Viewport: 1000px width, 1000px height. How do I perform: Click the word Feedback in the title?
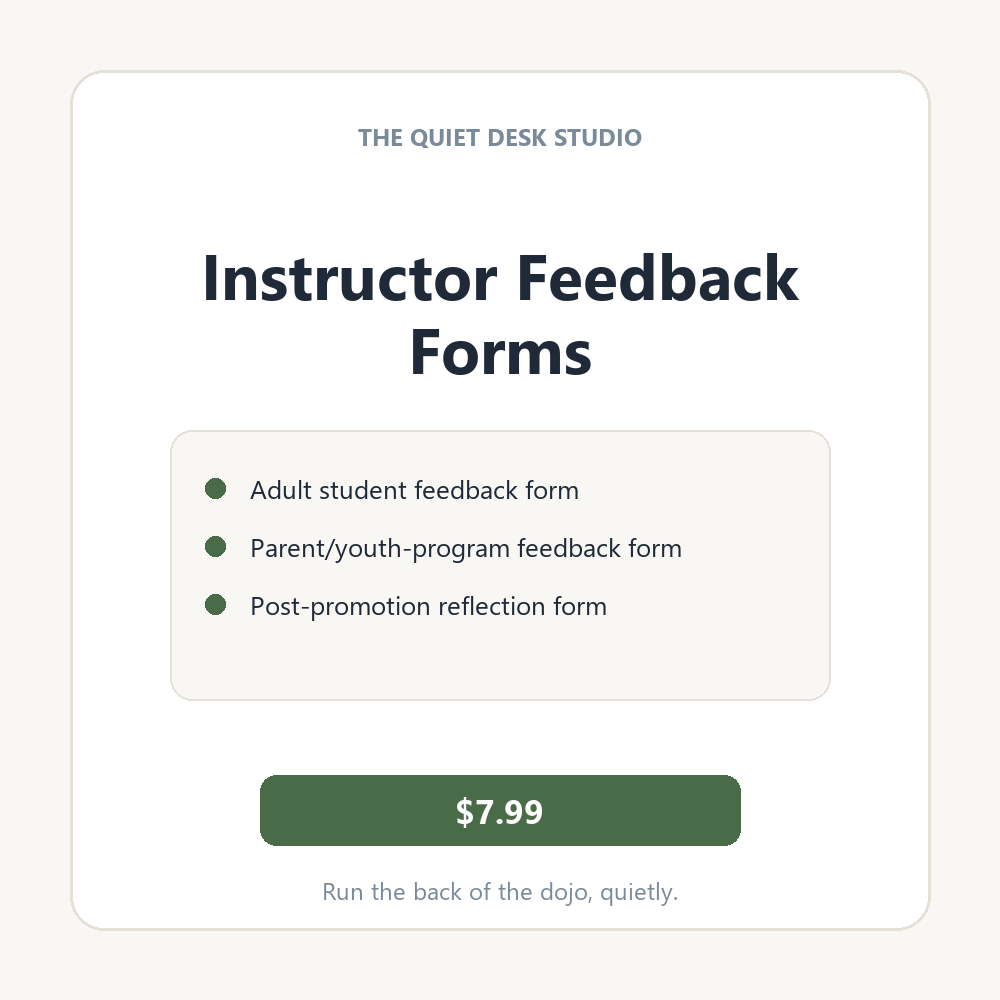[x=658, y=278]
